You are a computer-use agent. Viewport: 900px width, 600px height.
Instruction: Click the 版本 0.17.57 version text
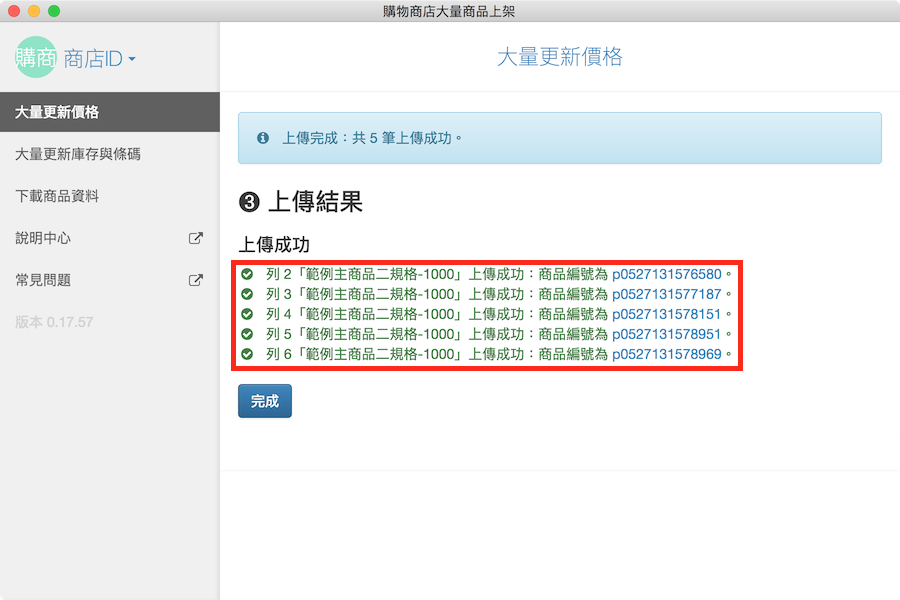pos(54,322)
